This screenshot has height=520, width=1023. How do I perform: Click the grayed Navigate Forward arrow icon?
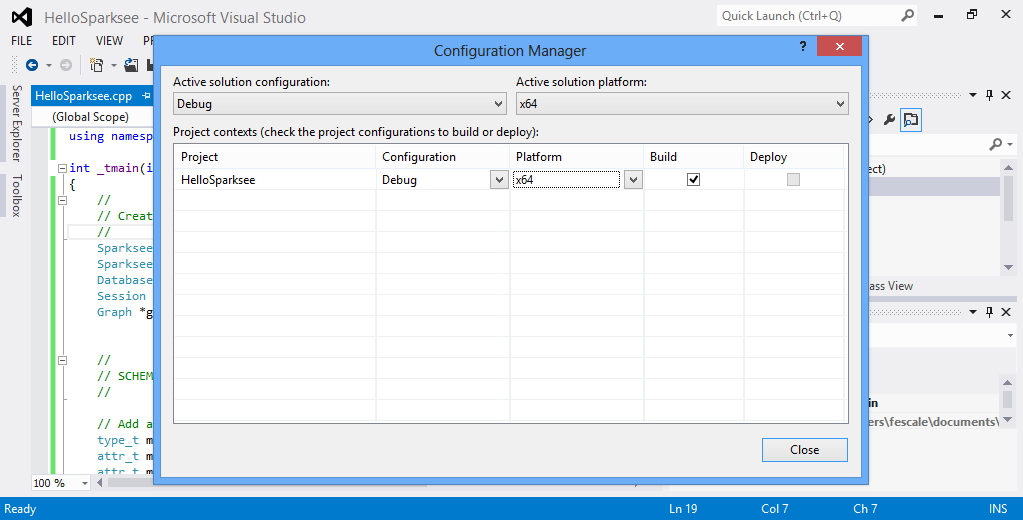[x=66, y=65]
